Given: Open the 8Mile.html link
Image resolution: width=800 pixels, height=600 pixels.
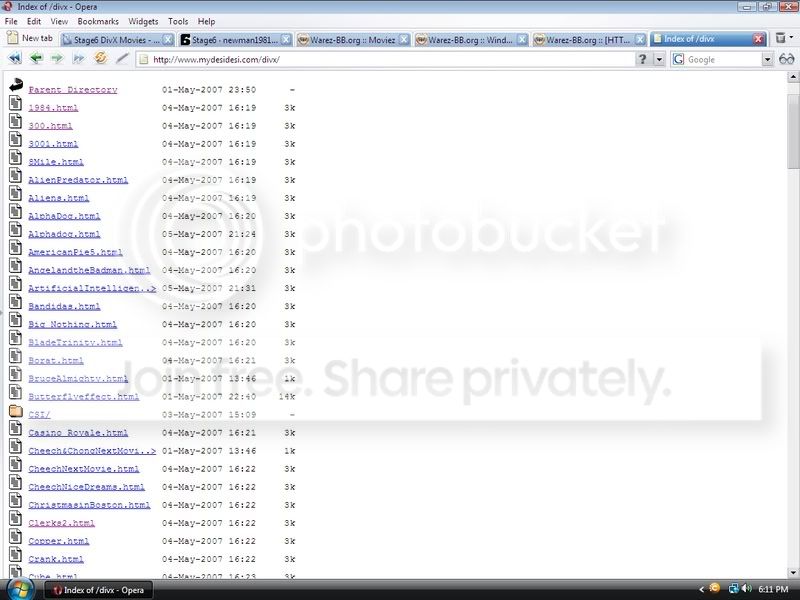Looking at the screenshot, I should (x=56, y=162).
